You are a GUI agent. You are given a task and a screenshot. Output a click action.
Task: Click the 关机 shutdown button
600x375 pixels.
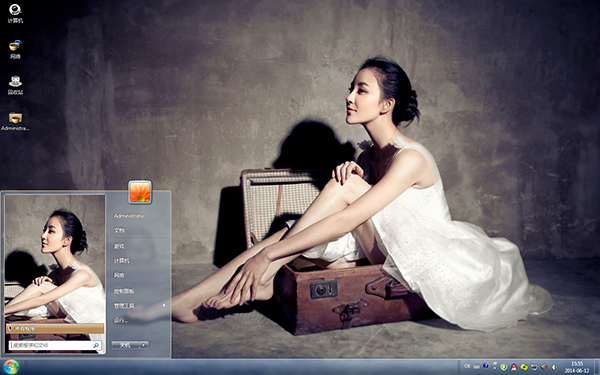pos(125,346)
